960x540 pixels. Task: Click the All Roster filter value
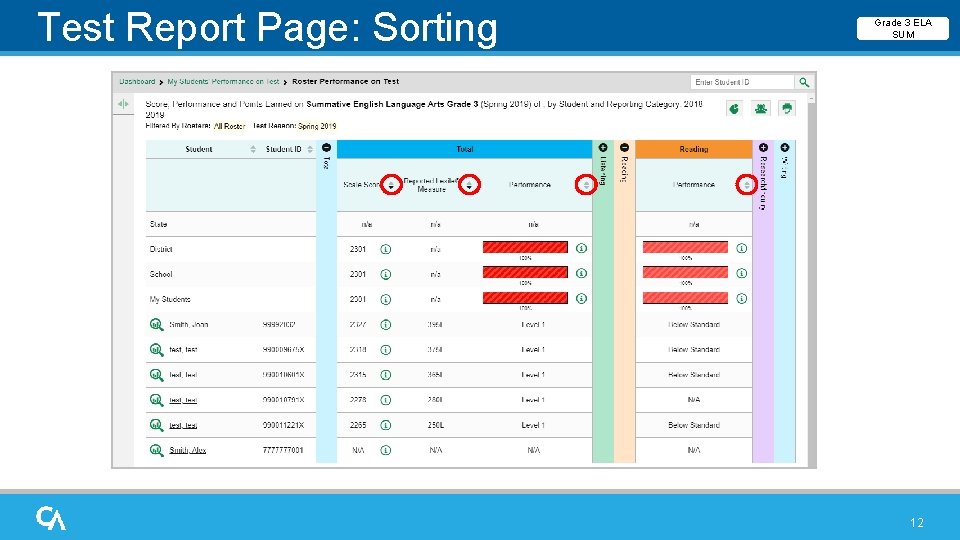click(x=230, y=126)
